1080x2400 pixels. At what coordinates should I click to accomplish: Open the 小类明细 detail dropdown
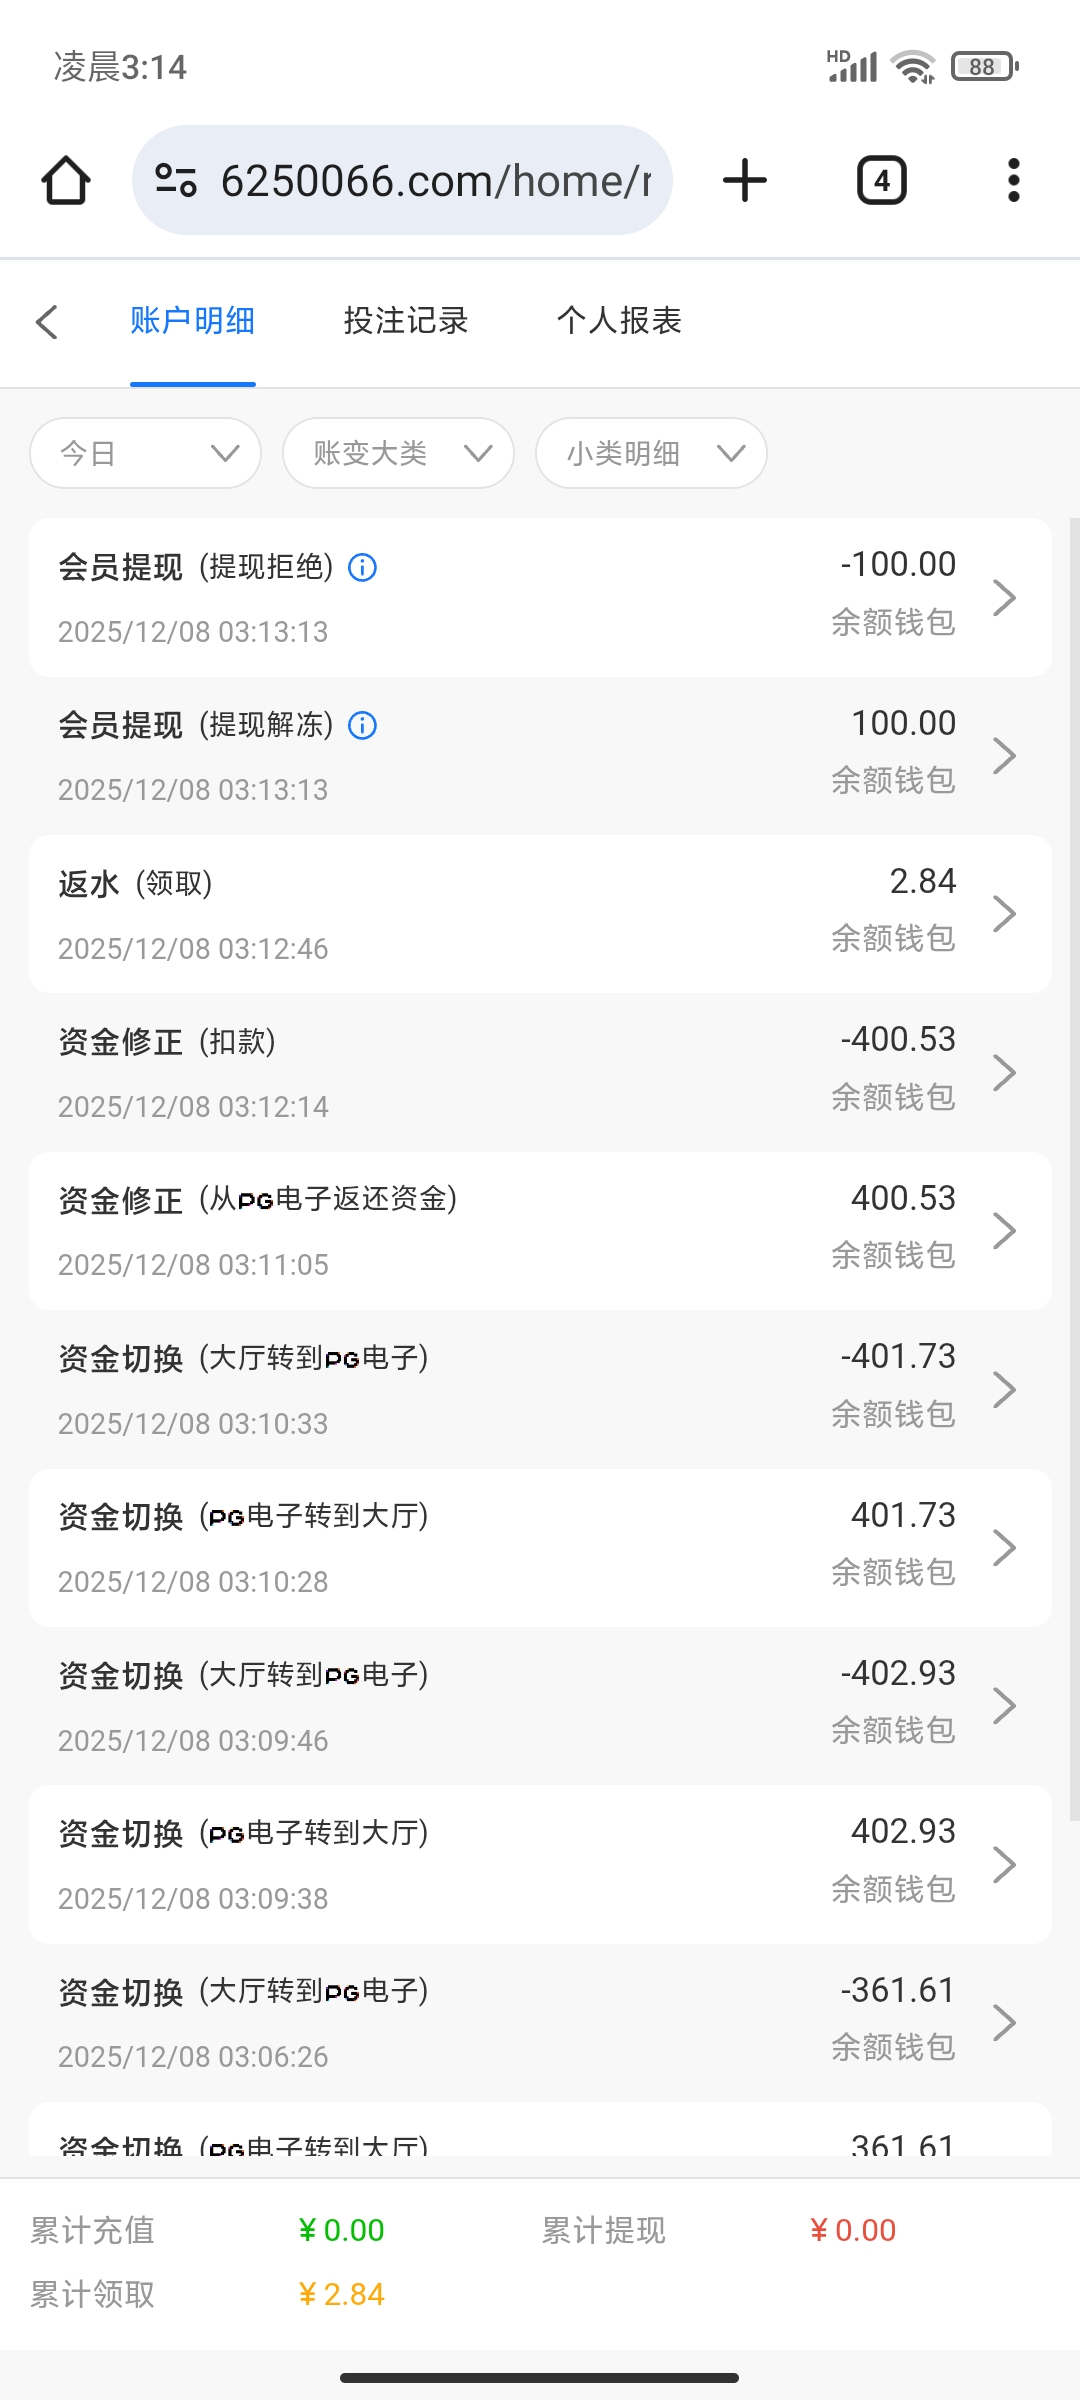point(650,452)
